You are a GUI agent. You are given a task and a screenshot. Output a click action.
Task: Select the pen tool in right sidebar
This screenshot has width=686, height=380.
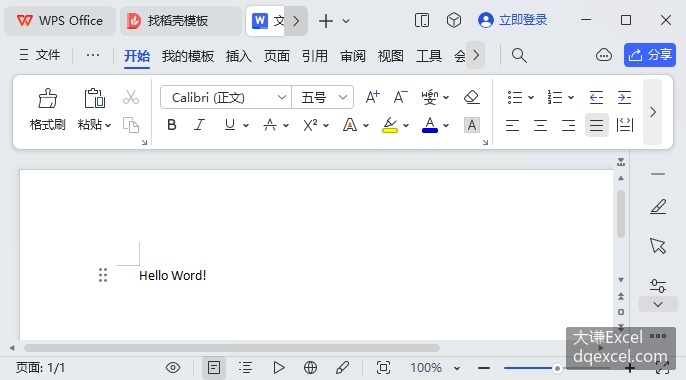(658, 206)
